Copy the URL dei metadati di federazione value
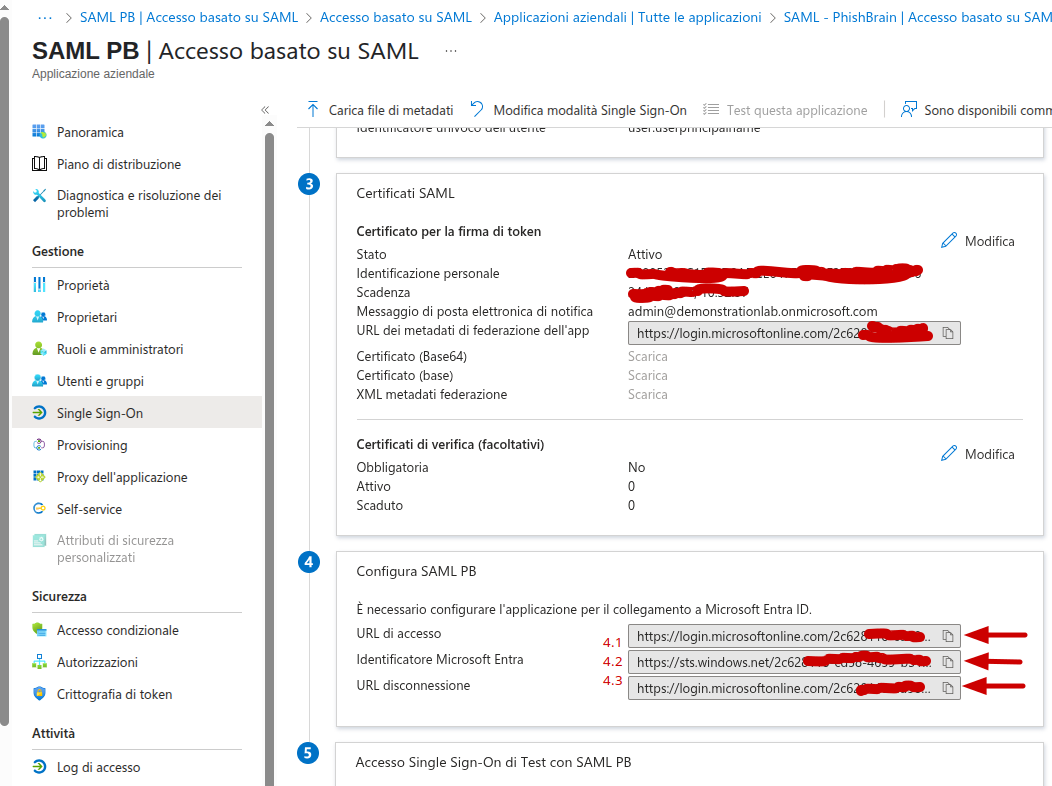 coord(948,333)
